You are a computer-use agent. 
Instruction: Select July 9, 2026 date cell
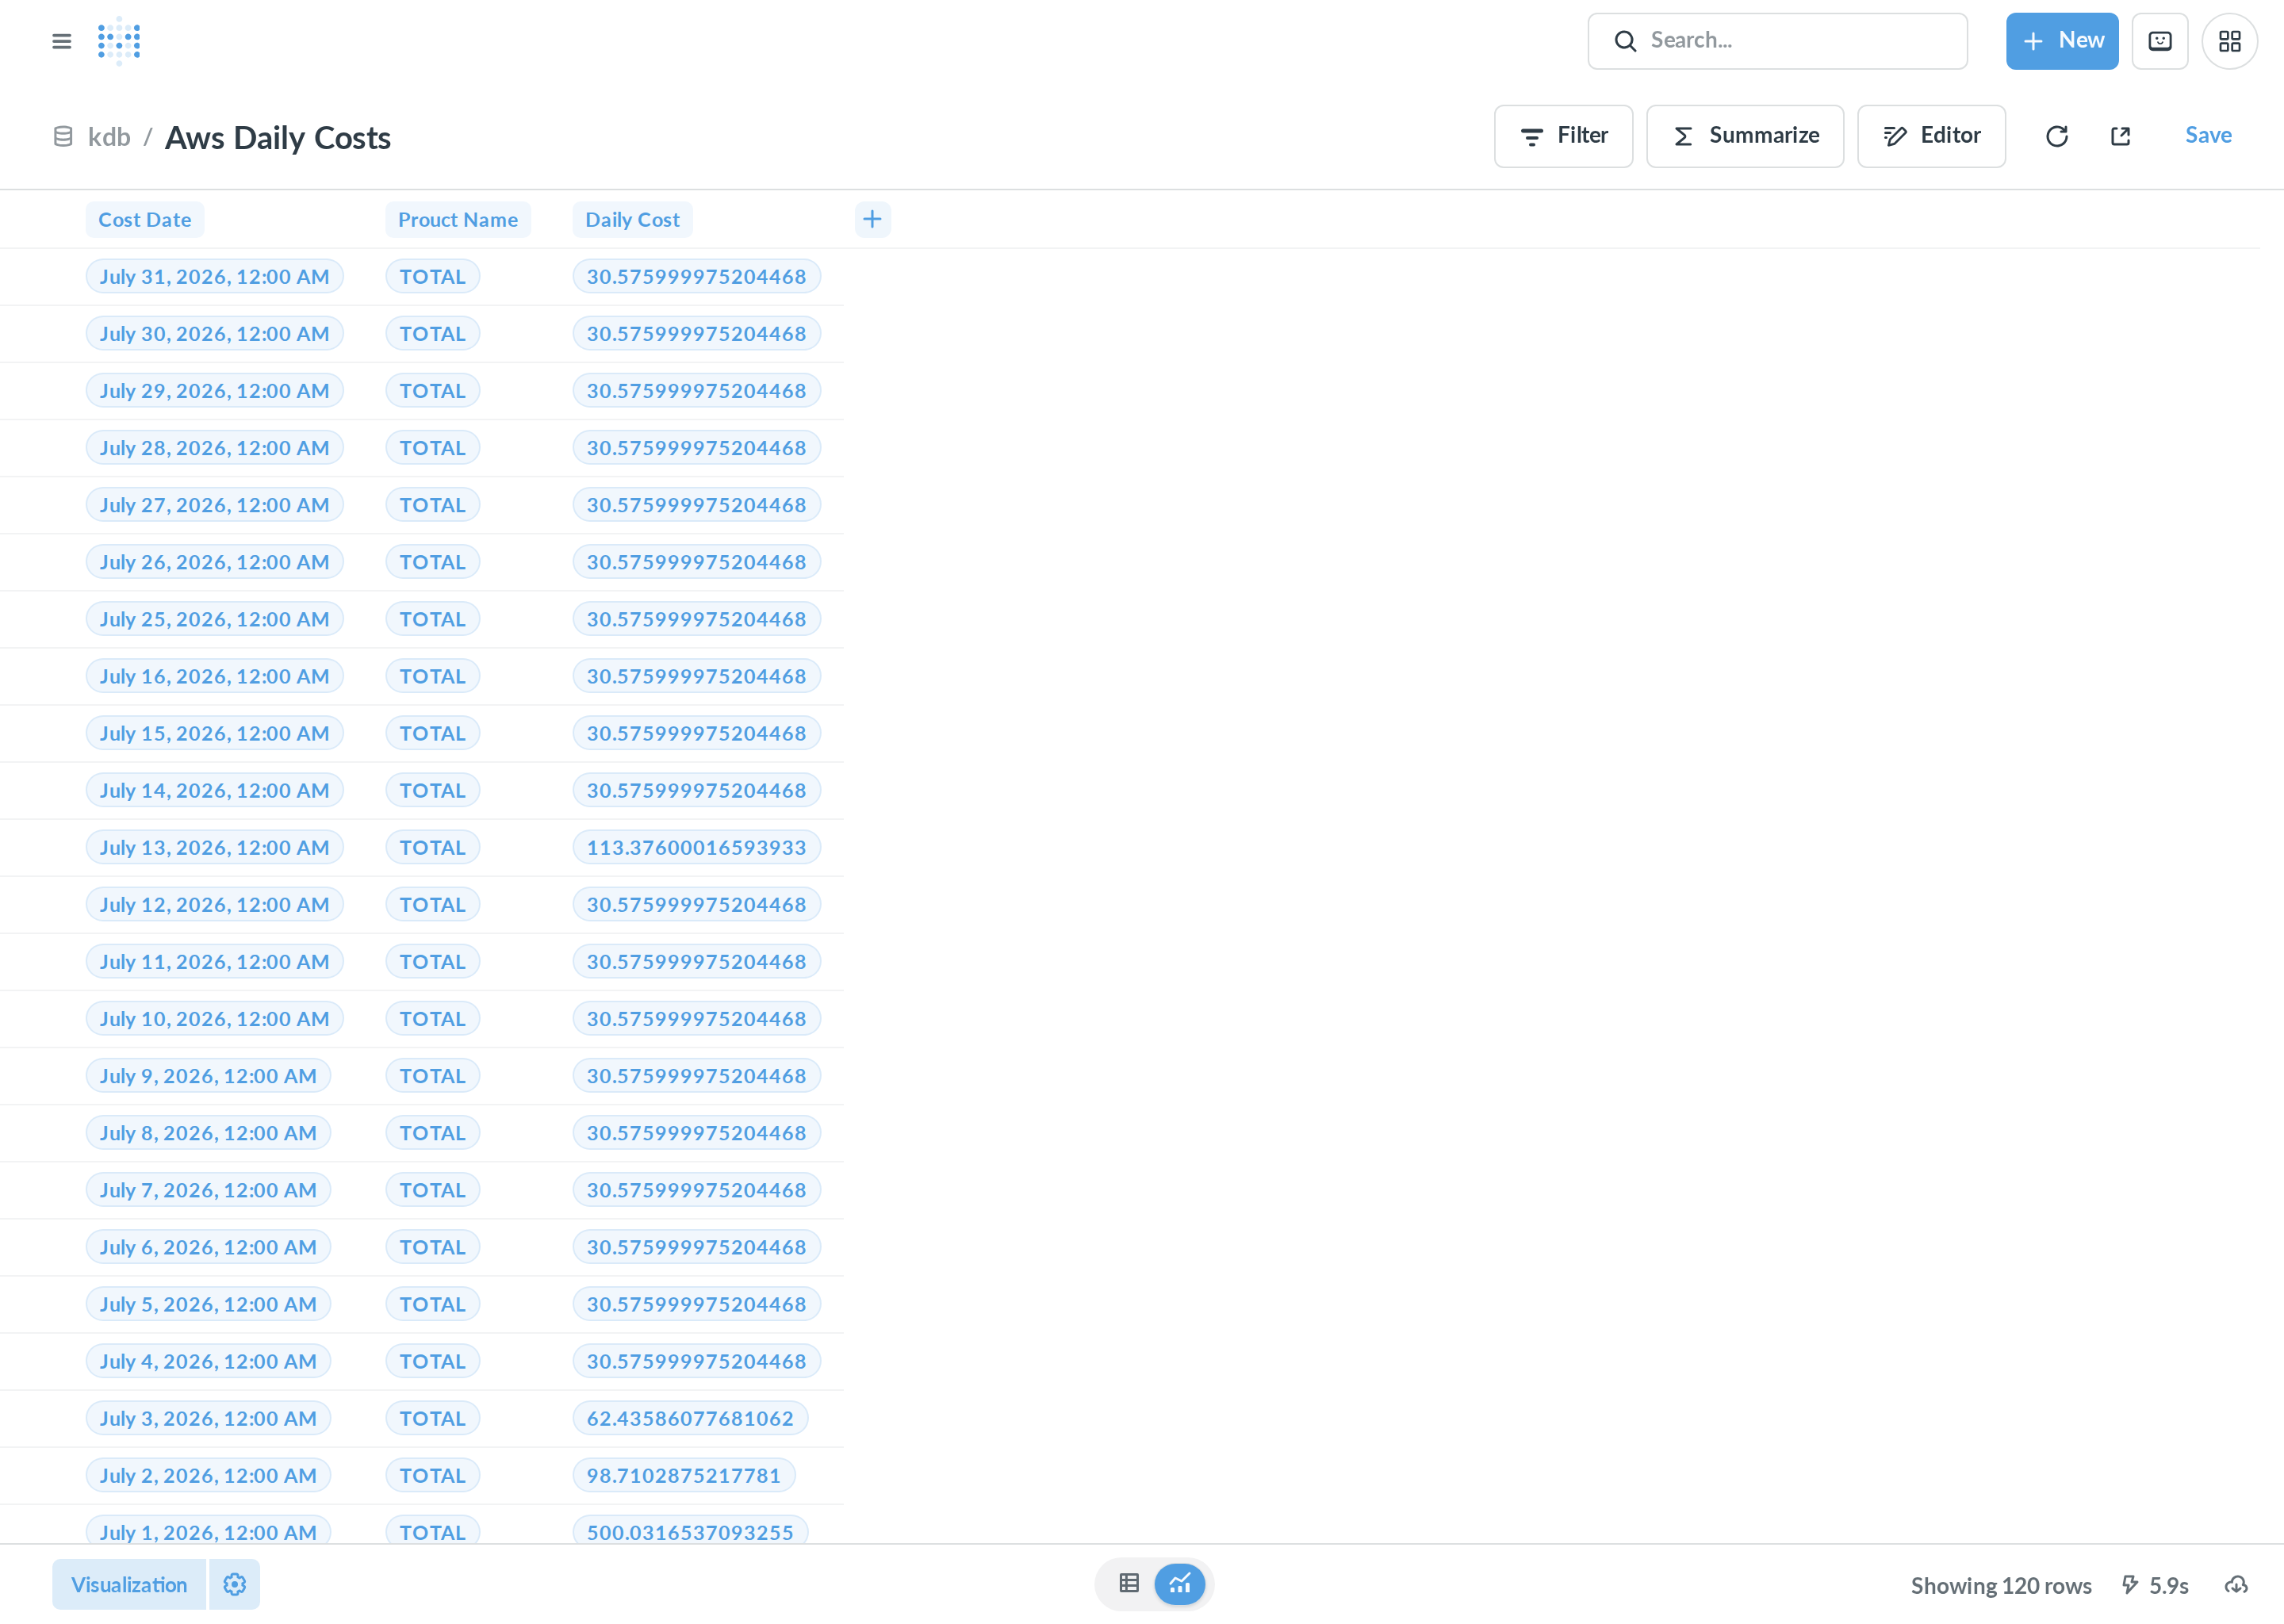208,1076
